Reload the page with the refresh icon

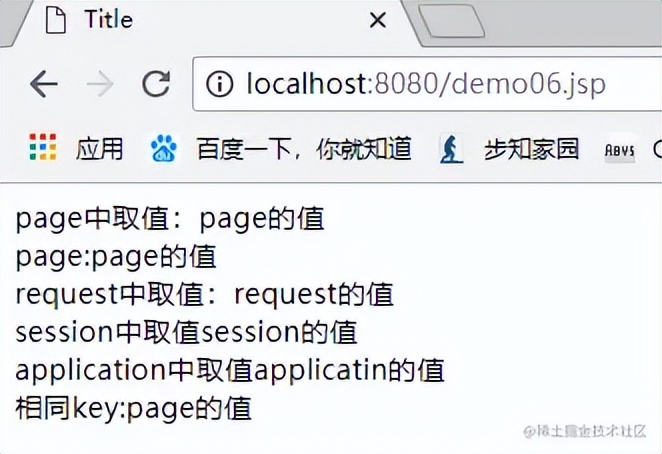[156, 84]
